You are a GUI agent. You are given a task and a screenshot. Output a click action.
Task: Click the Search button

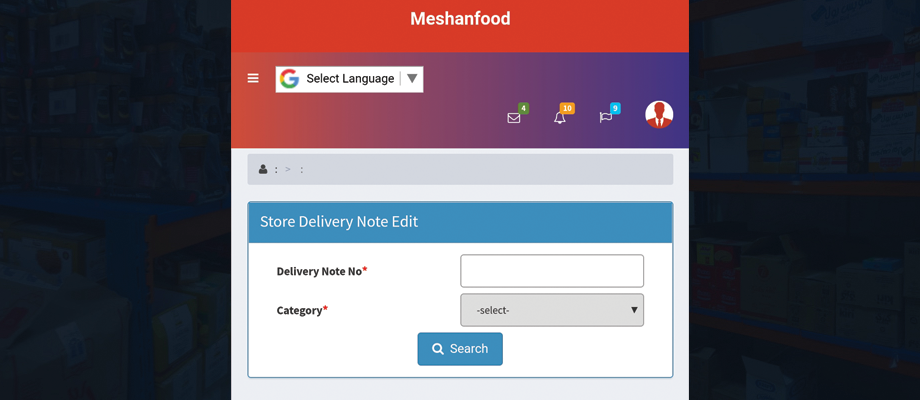pyautogui.click(x=460, y=349)
